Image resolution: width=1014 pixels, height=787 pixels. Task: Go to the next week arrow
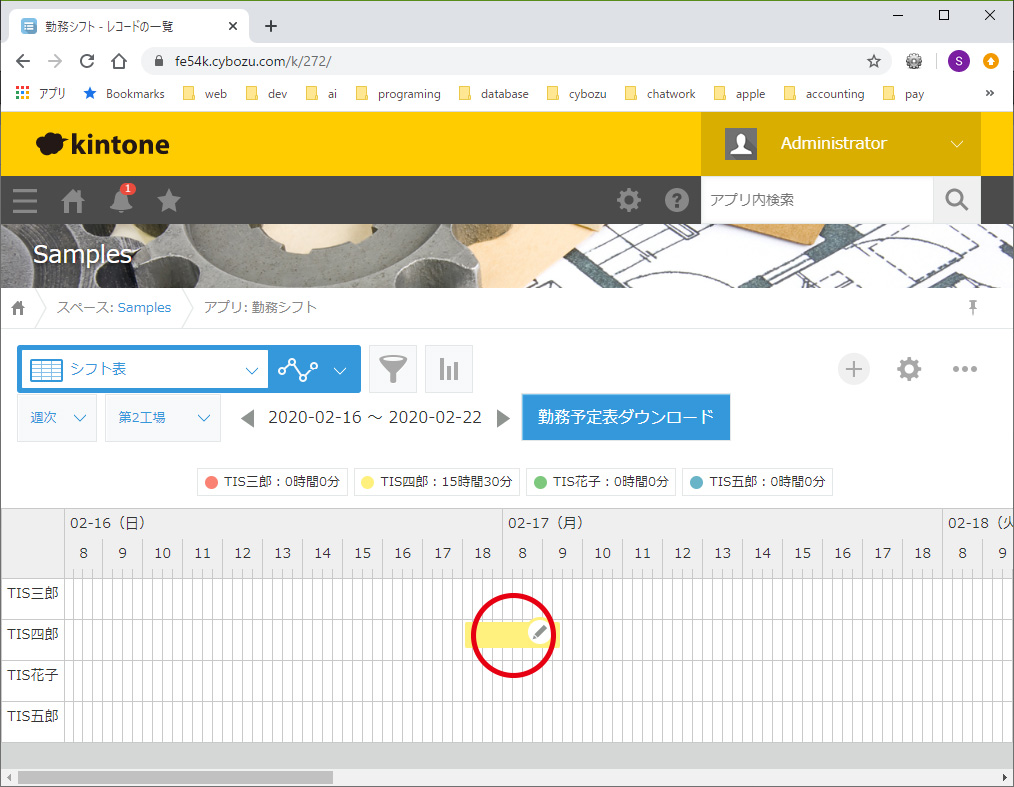pos(503,418)
